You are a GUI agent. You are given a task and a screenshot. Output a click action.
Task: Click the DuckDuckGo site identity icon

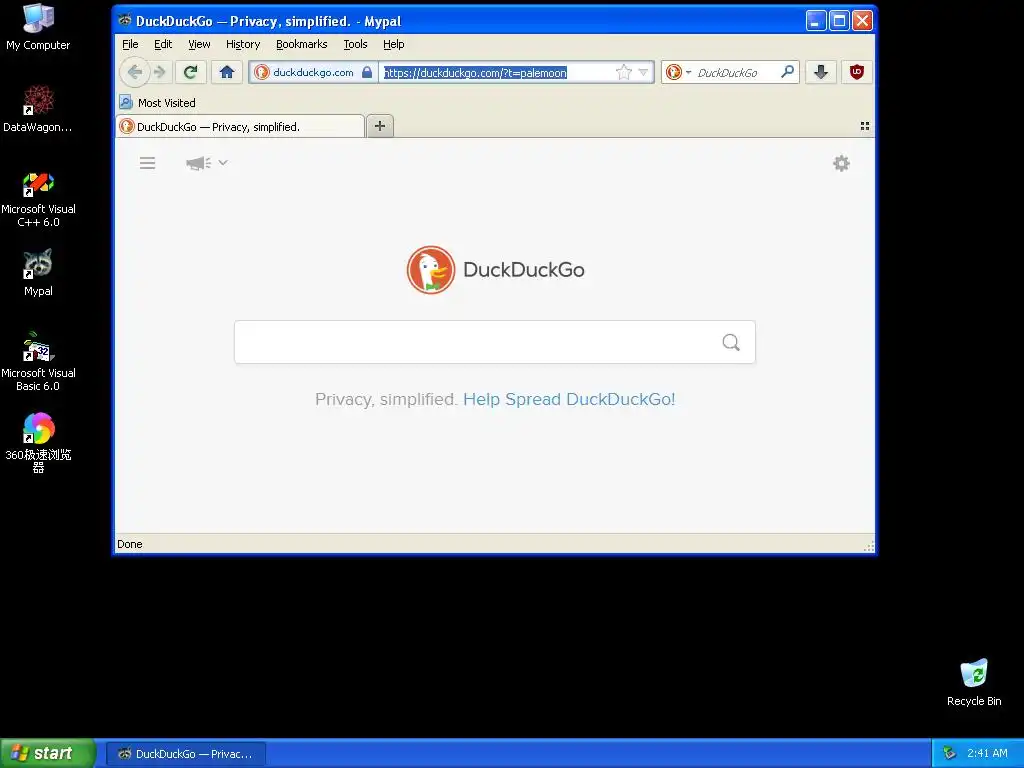(x=262, y=72)
